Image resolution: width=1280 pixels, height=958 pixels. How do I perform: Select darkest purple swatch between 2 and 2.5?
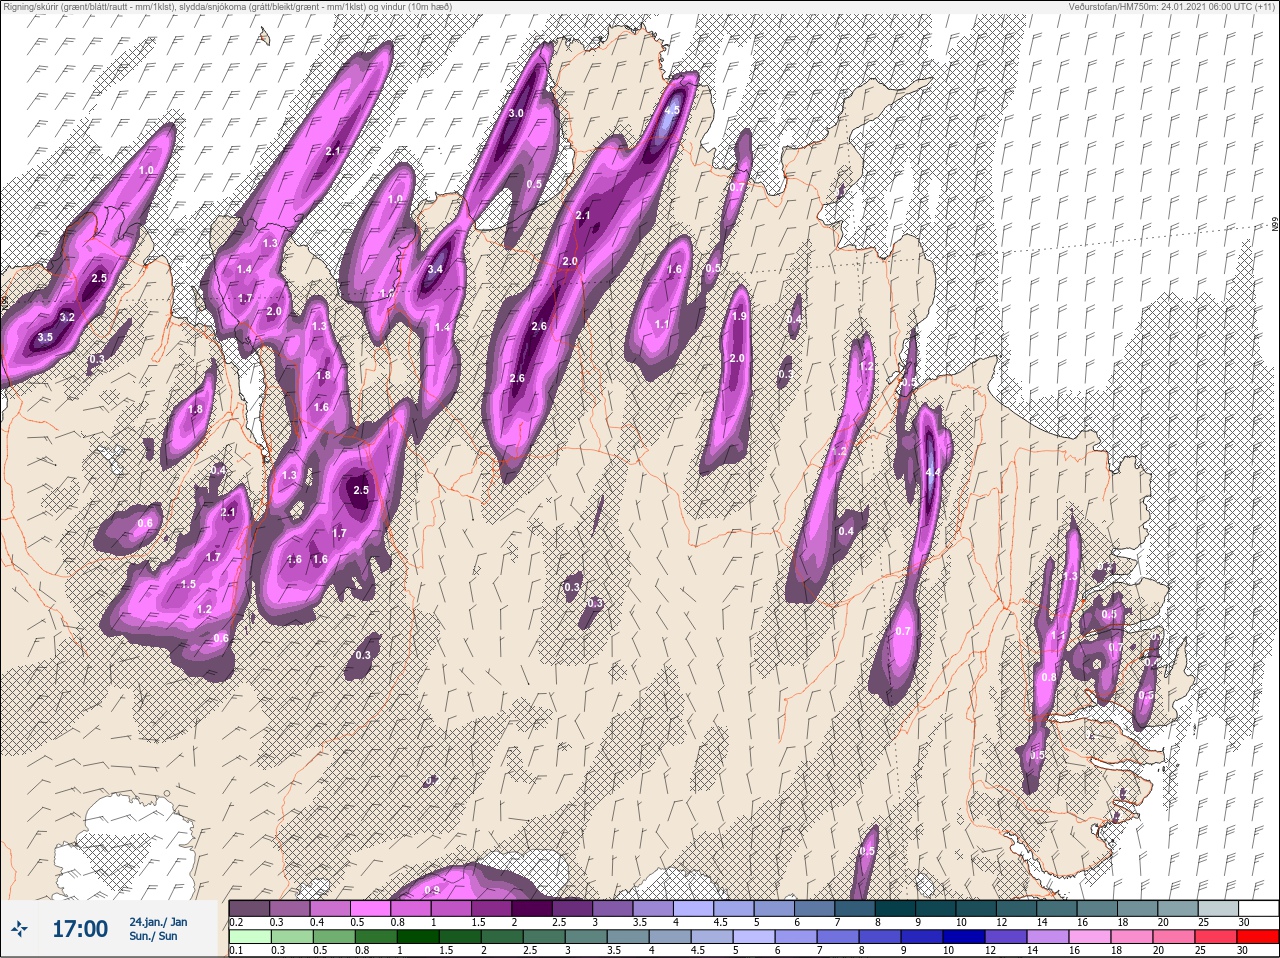point(534,908)
